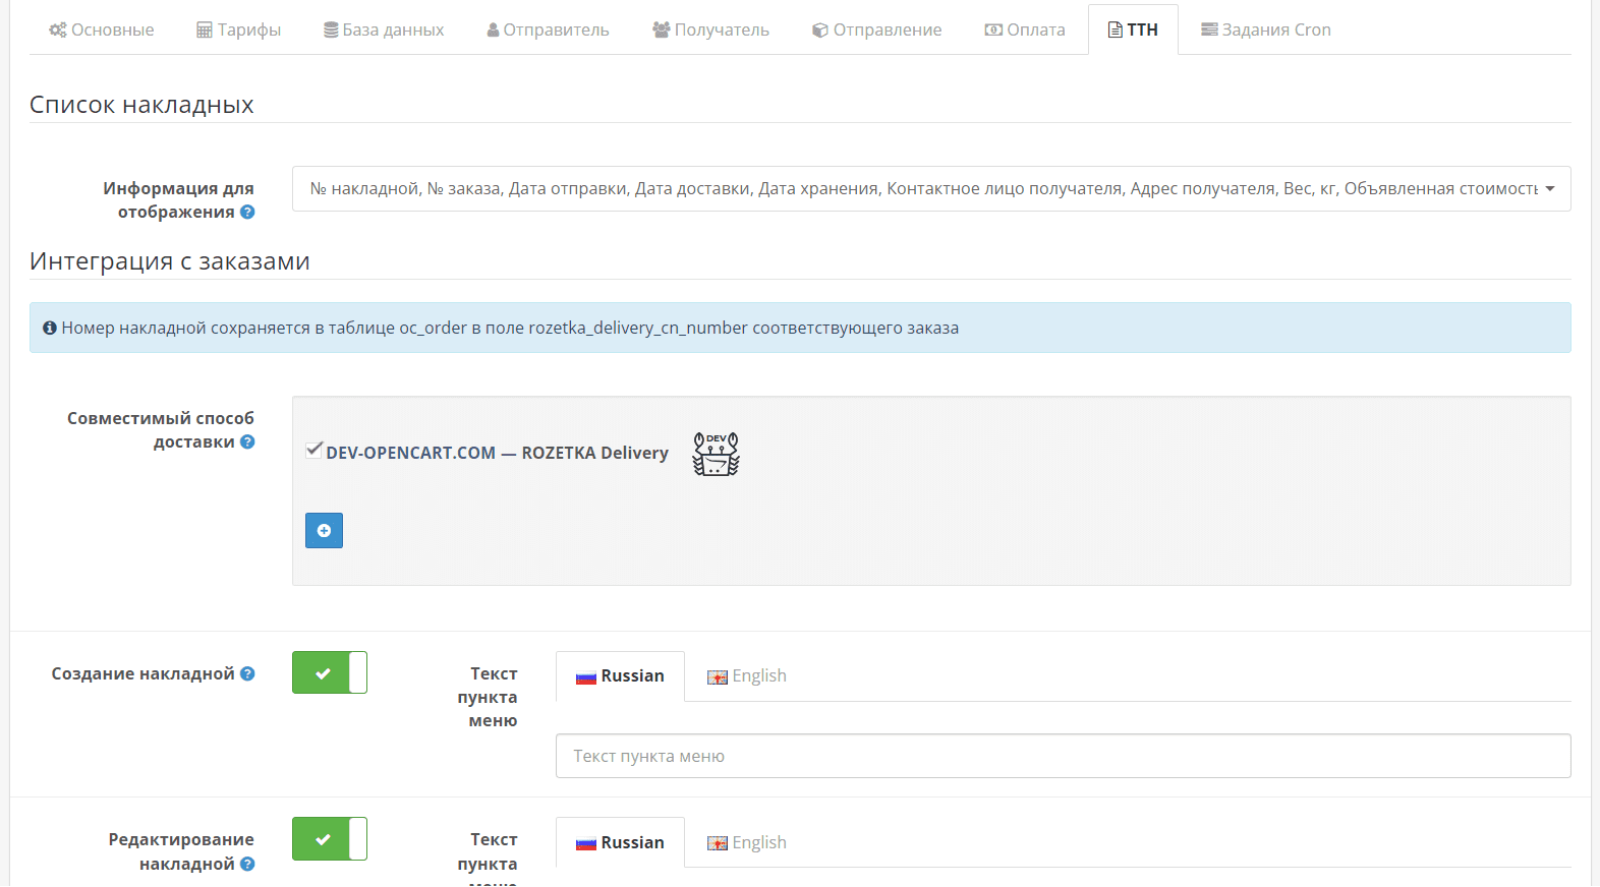The image size is (1600, 887).
Task: Select Russian tab for Создание накладной
Action: click(x=620, y=677)
